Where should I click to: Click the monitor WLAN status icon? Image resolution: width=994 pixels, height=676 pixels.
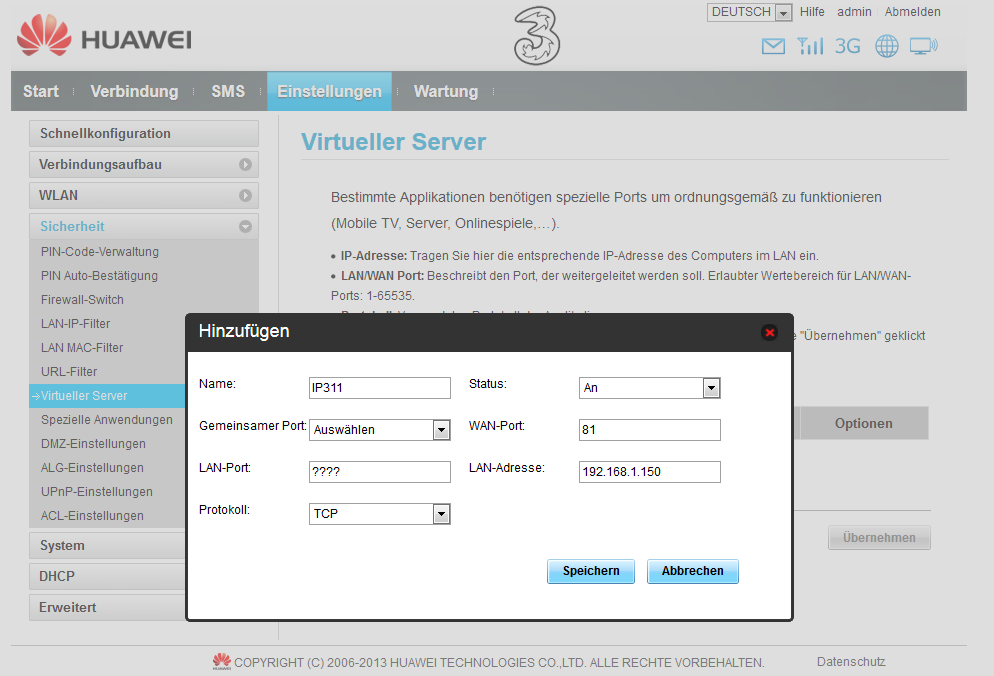[x=923, y=46]
